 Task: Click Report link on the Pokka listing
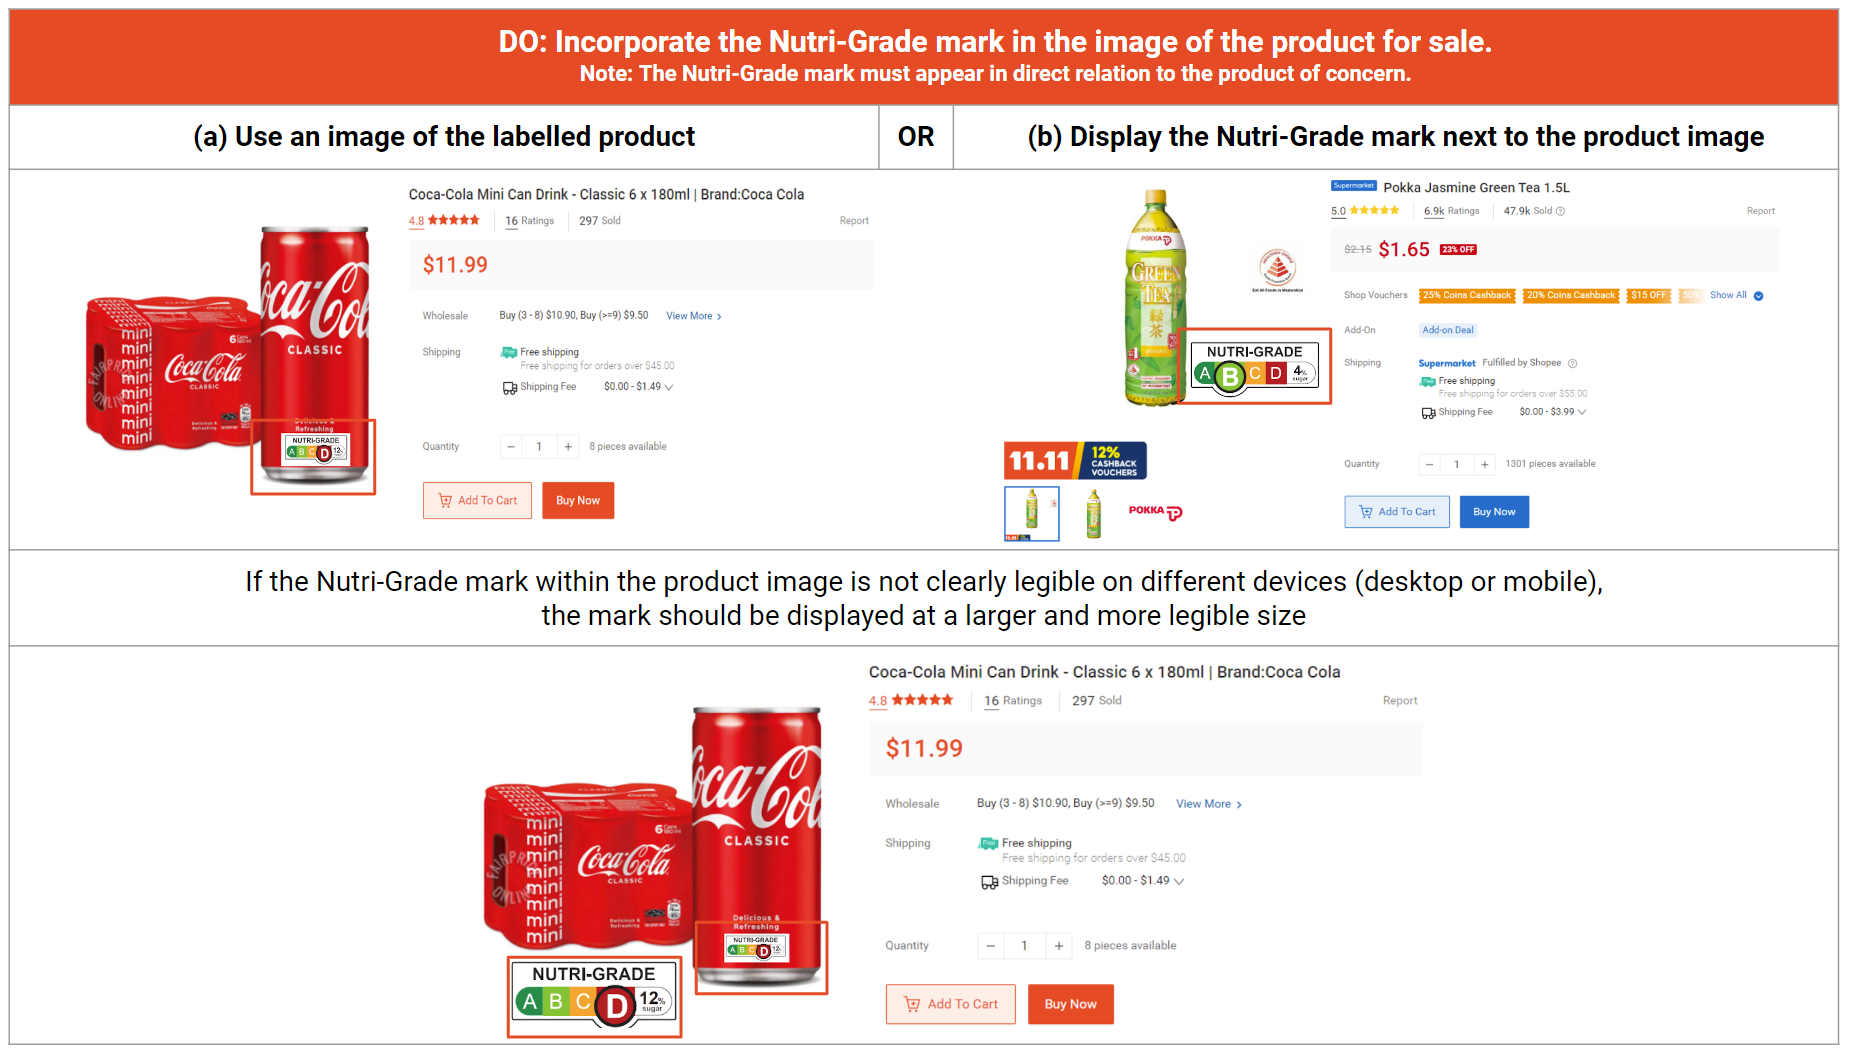pos(1760,211)
